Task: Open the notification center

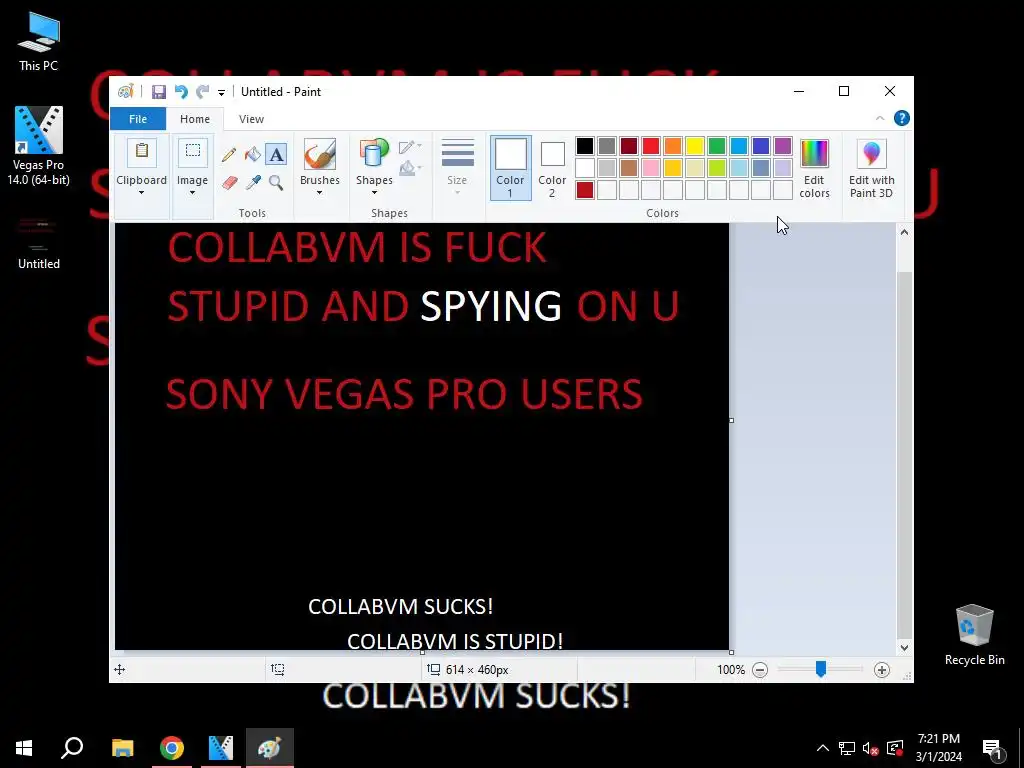Action: (993, 748)
